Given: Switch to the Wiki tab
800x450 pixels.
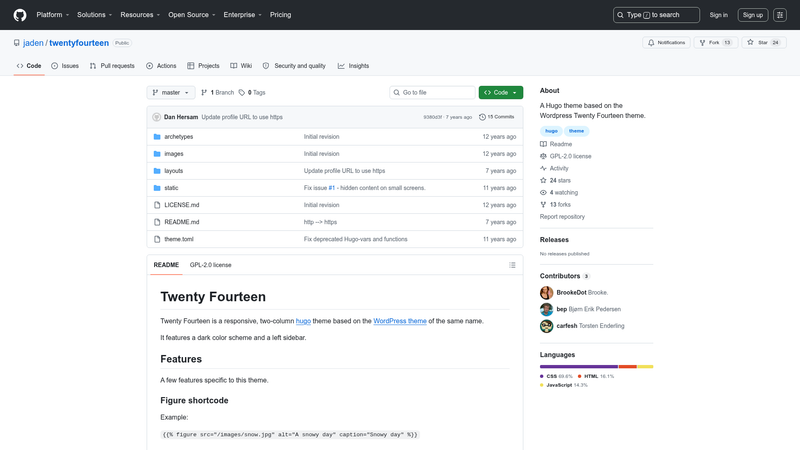Looking at the screenshot, I should [241, 66].
